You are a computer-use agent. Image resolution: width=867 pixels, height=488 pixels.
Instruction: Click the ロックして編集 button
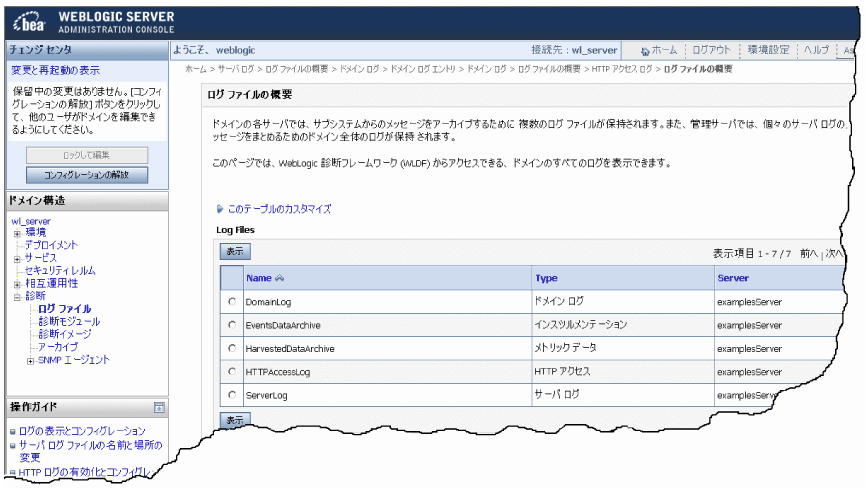click(x=87, y=155)
